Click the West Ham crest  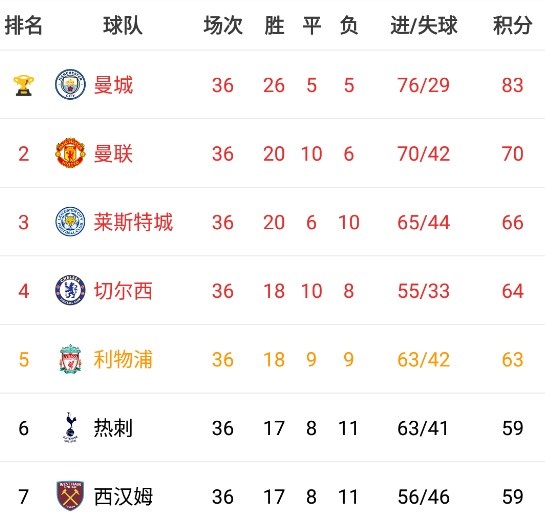point(70,496)
